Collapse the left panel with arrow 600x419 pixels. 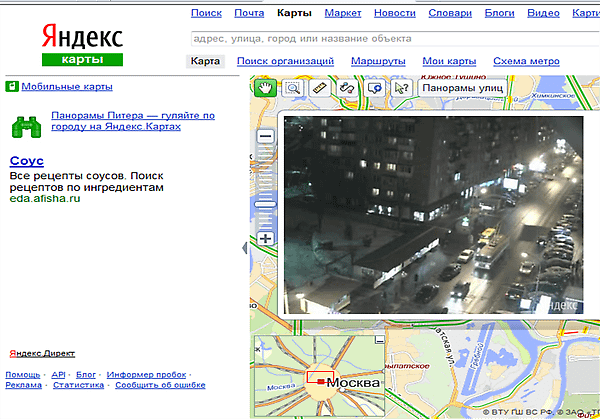coord(245,248)
